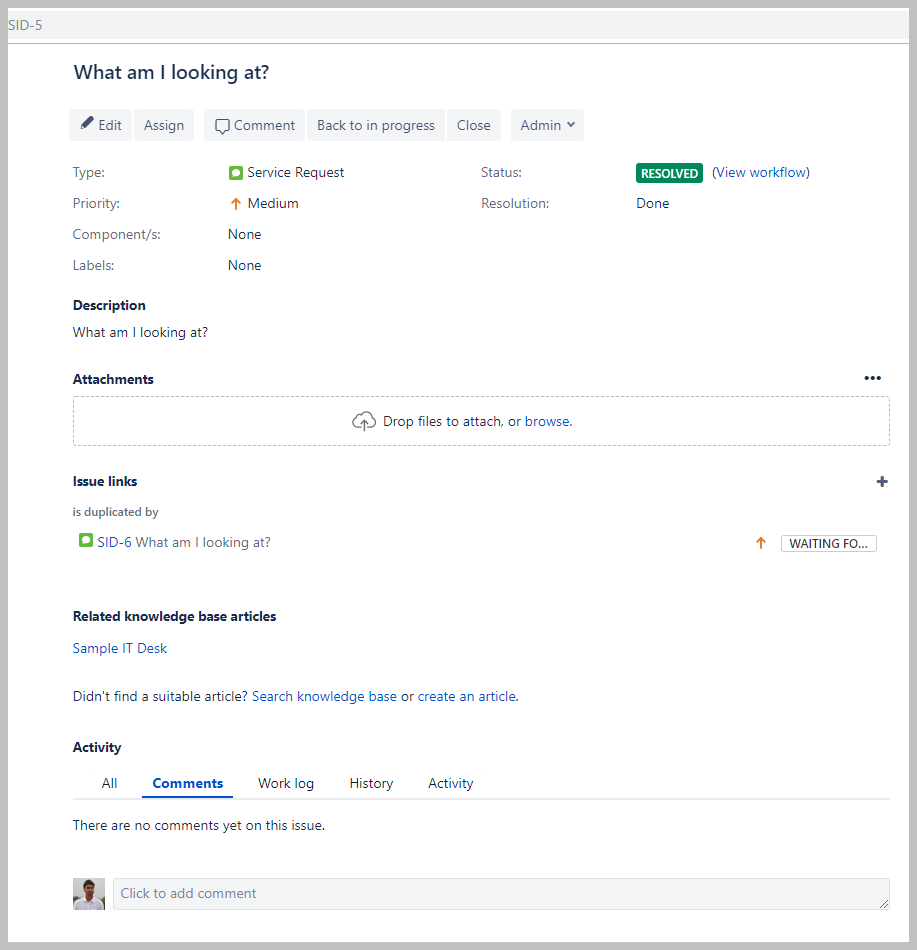
Task: Click Search knowledge base link
Action: click(x=324, y=697)
